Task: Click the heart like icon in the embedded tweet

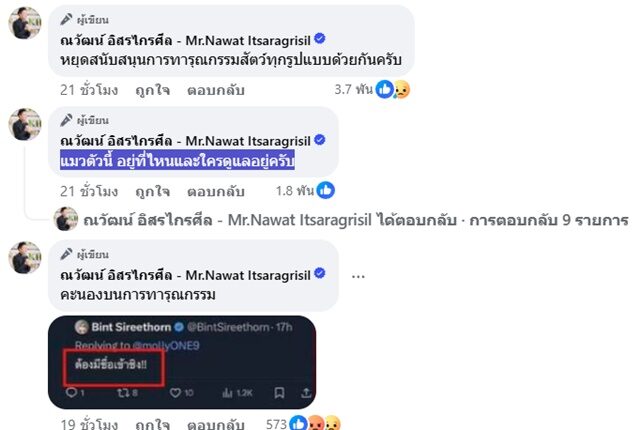Action: point(175,393)
